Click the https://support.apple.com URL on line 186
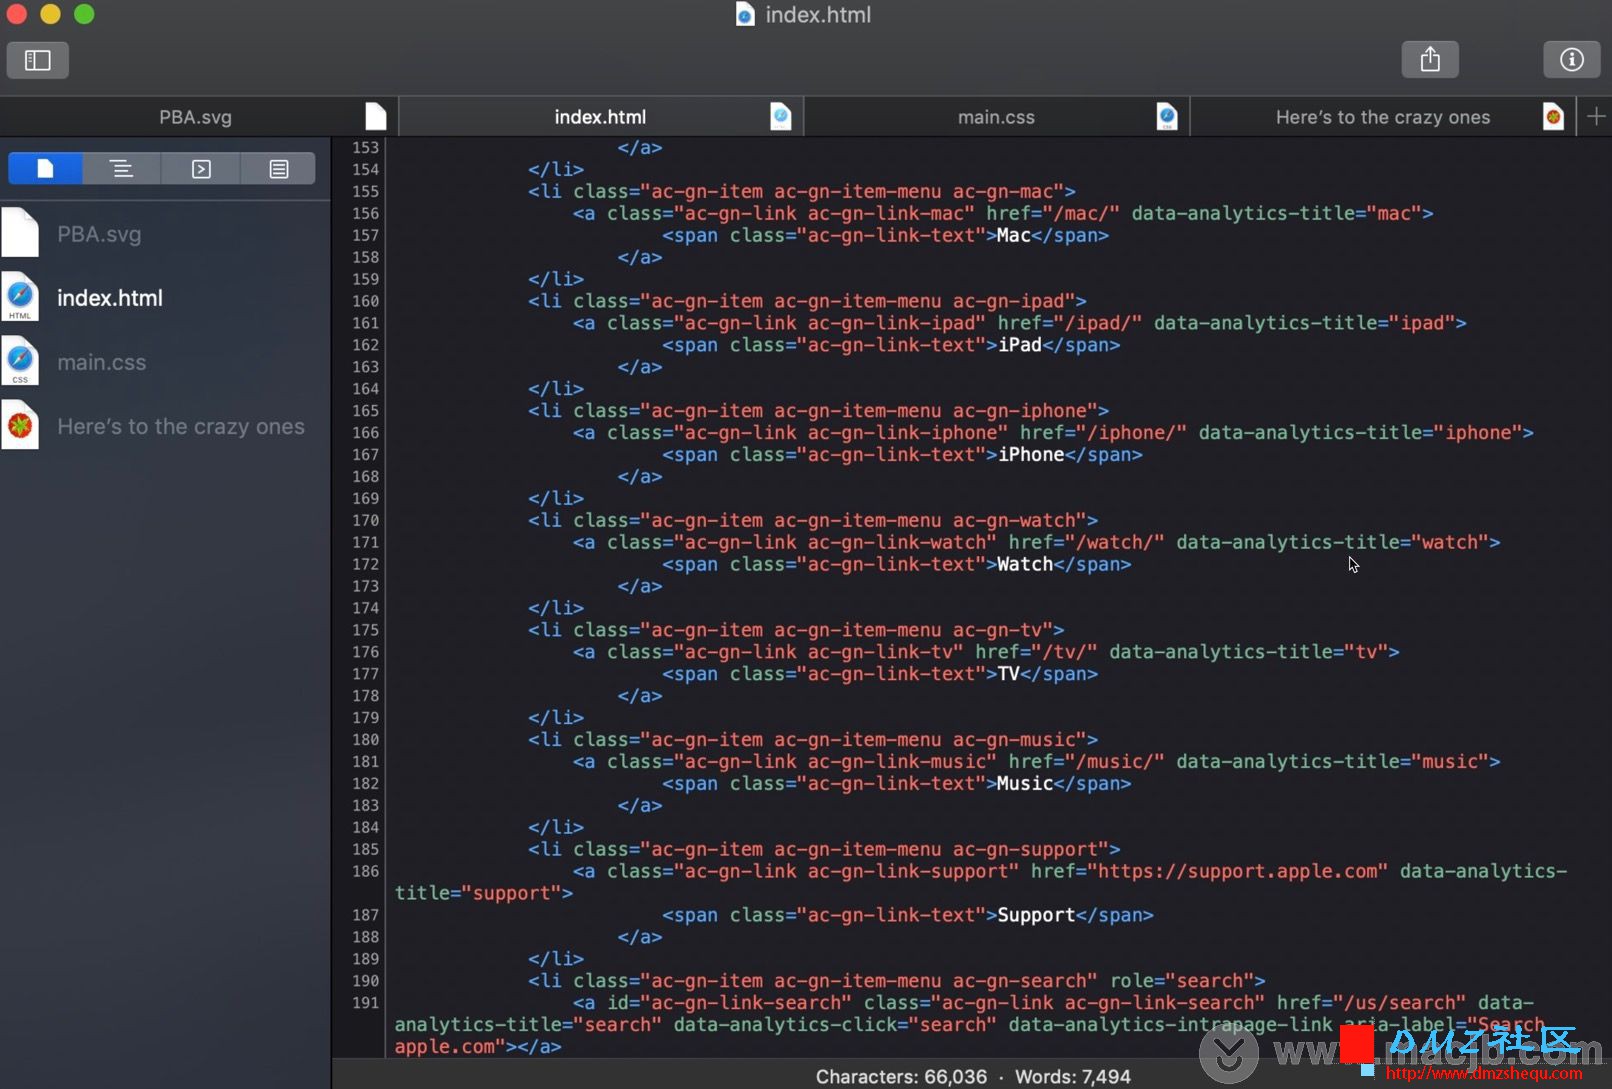This screenshot has width=1612, height=1089. pos(1238,871)
